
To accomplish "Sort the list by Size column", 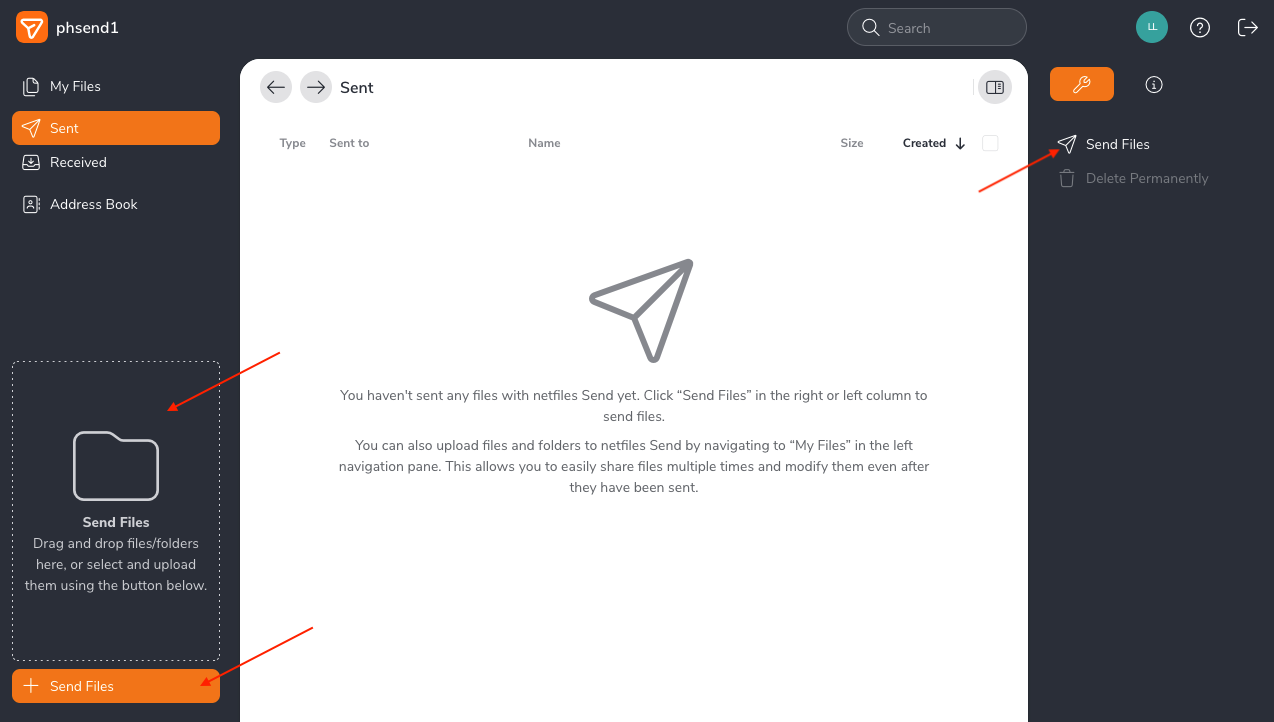I will pos(851,143).
